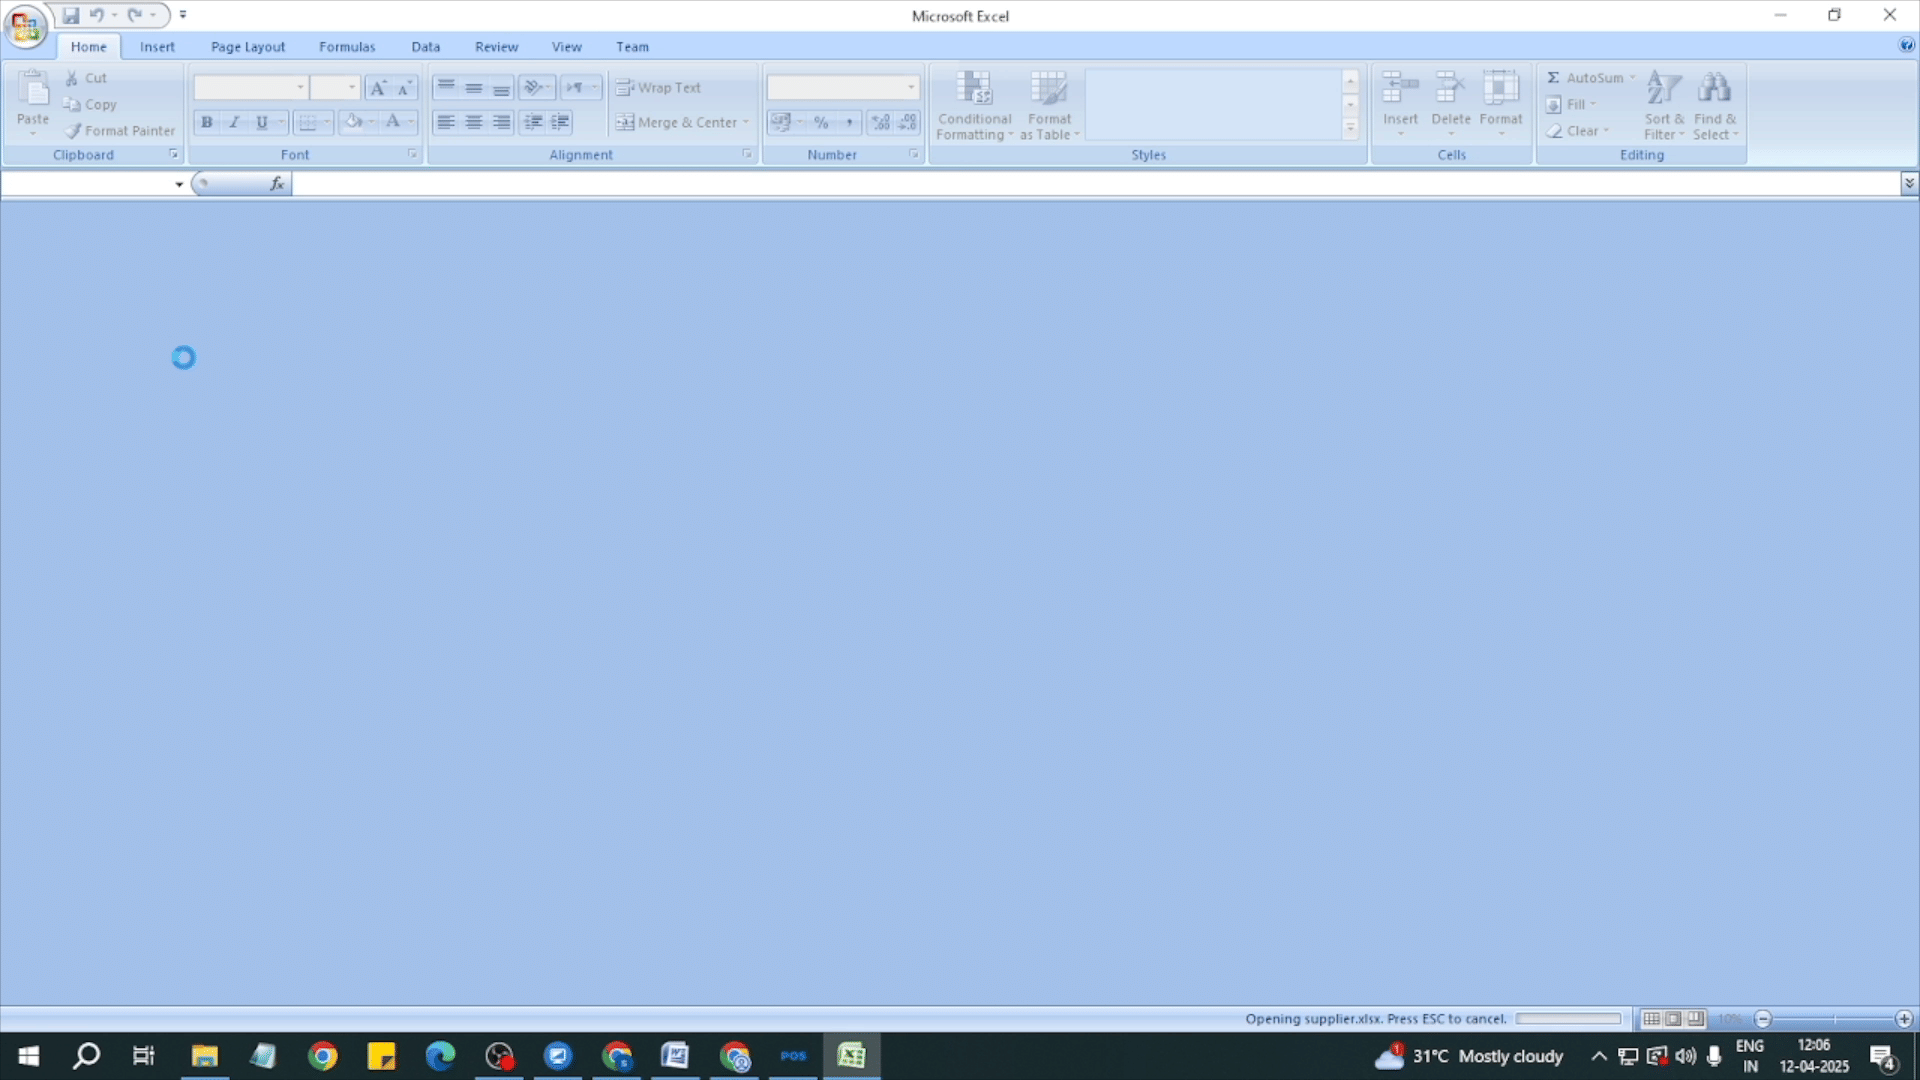Image resolution: width=1920 pixels, height=1080 pixels.
Task: Click the zoom slider on status bar
Action: [1834, 1019]
